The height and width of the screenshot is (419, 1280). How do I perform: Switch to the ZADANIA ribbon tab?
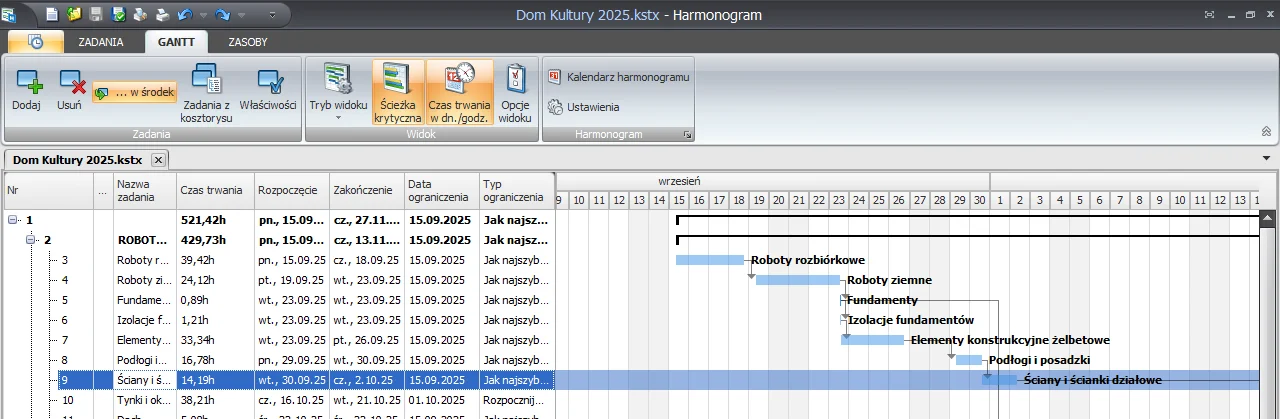pyautogui.click(x=101, y=42)
